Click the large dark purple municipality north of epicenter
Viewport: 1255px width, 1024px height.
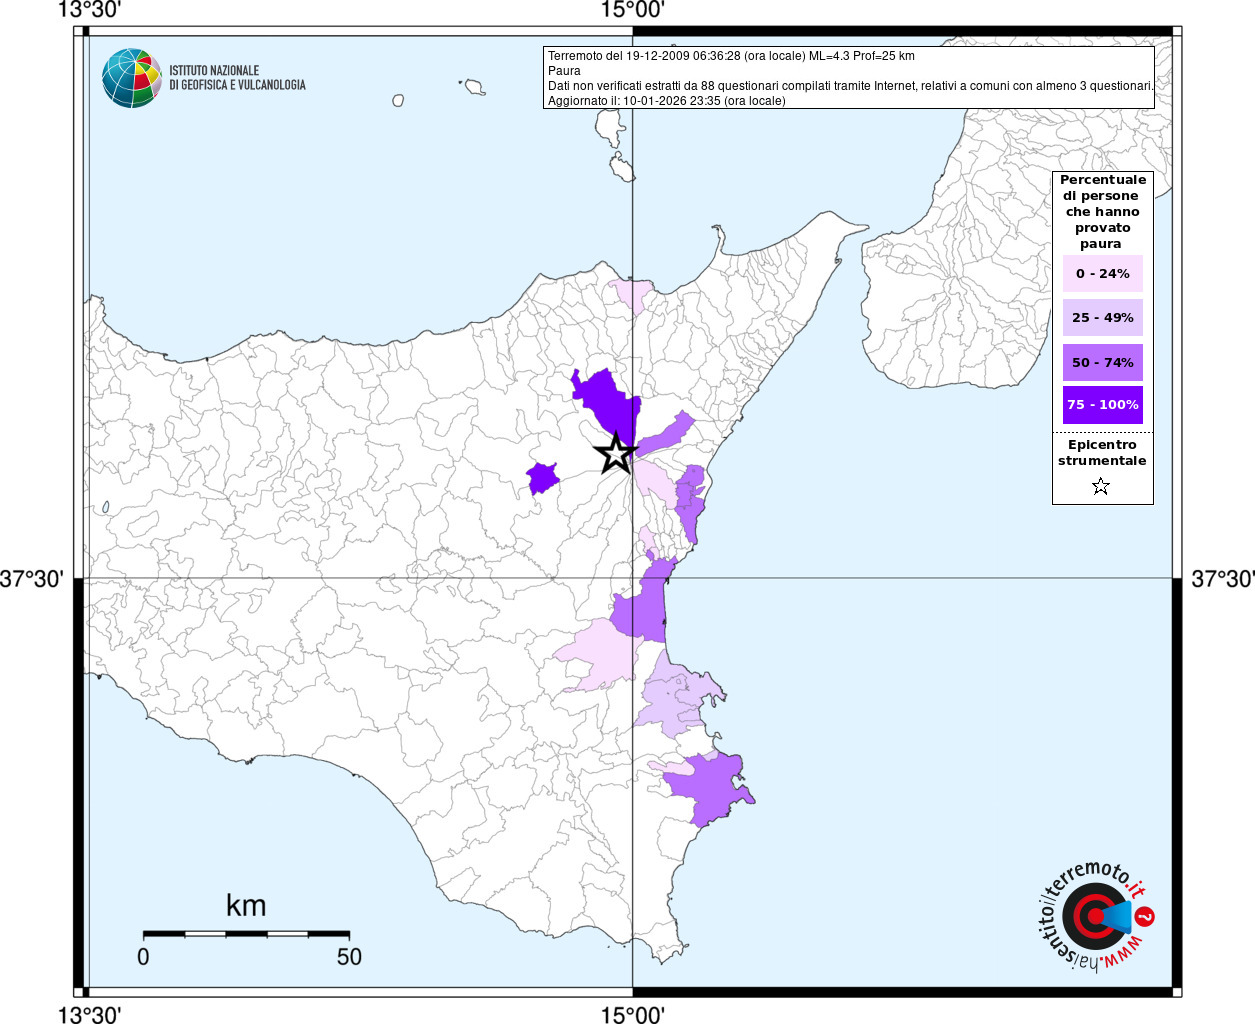(x=609, y=402)
